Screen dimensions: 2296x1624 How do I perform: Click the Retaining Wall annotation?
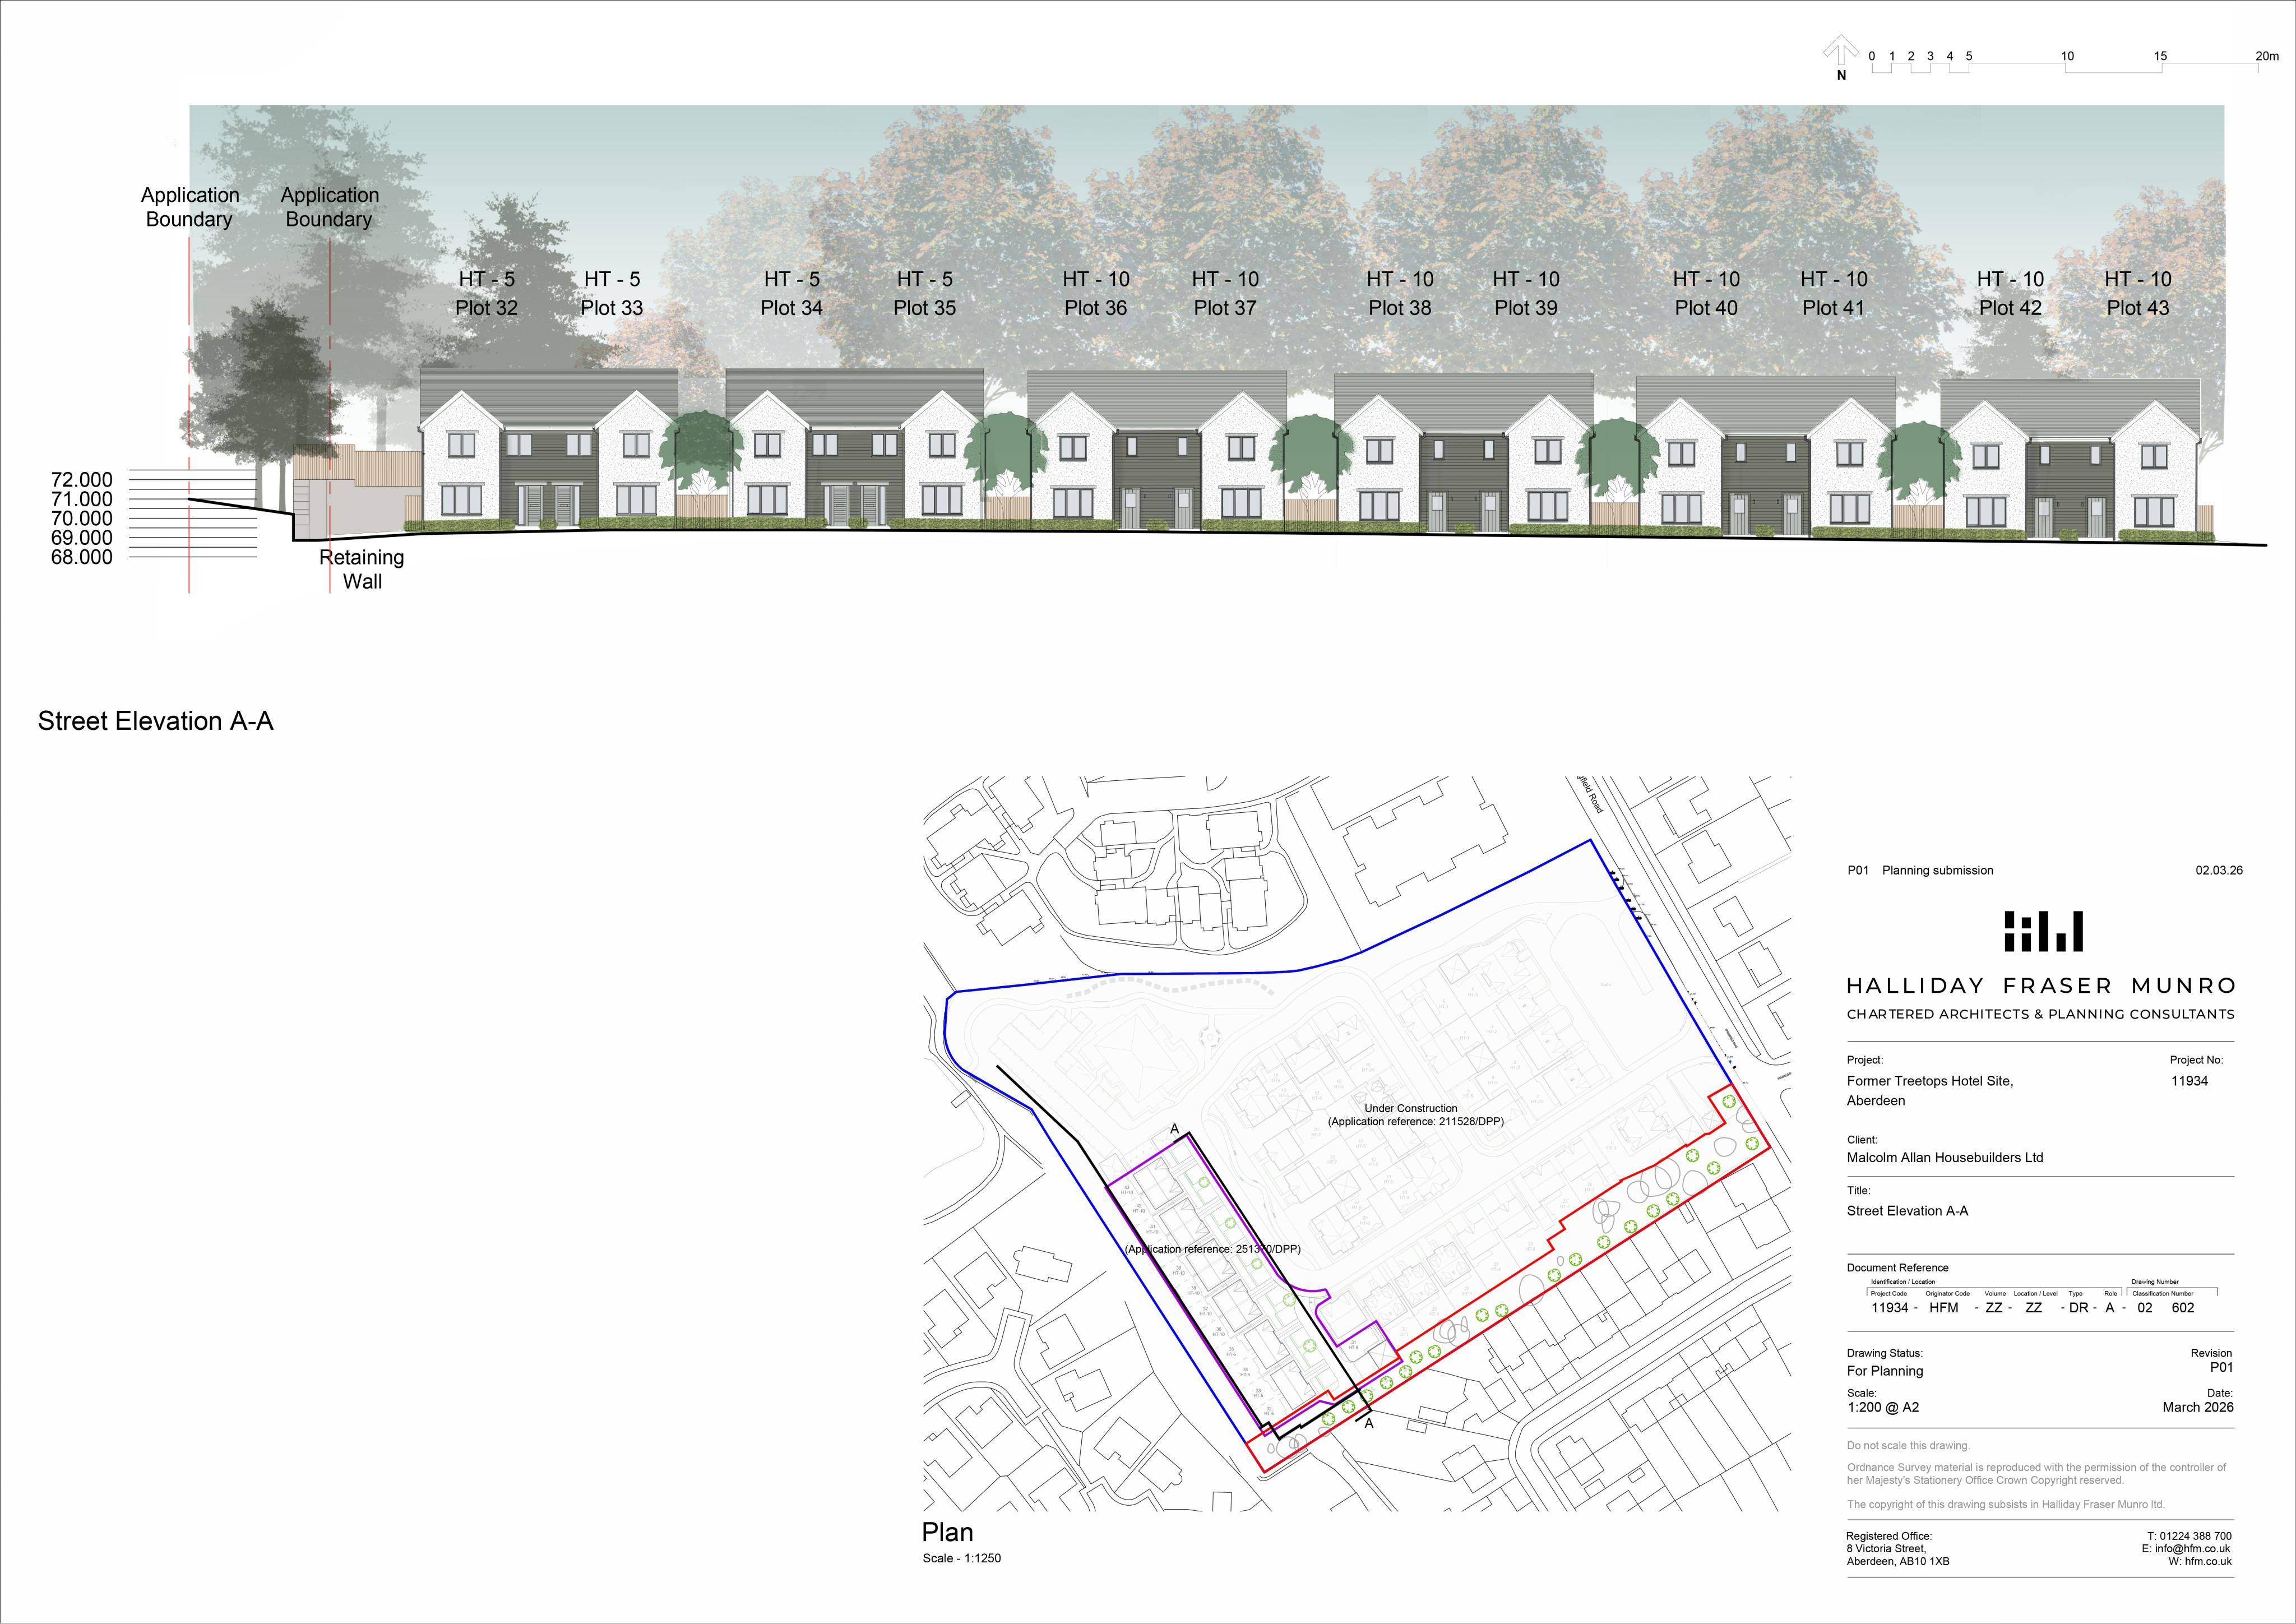pos(362,569)
